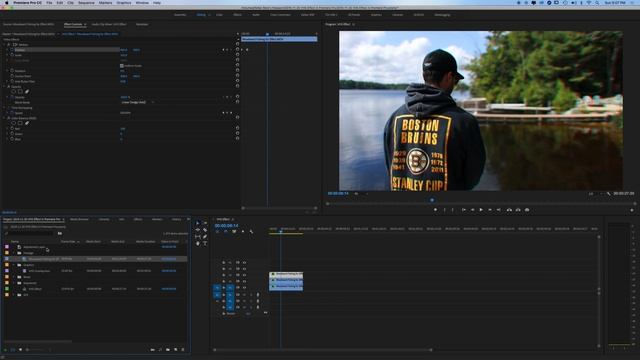Toggle Scale stopwatch animation
Image resolution: width=640 pixels, height=360 pixels.
[x=12, y=55]
